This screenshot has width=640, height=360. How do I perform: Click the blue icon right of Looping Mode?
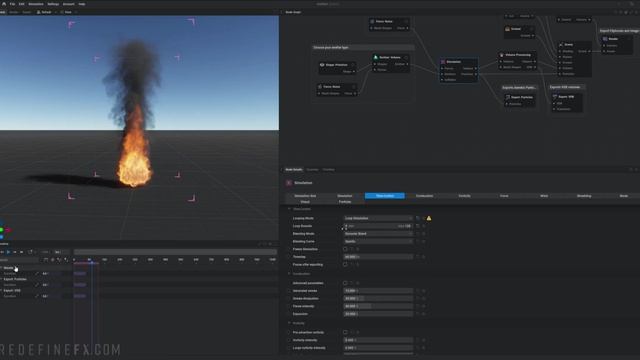(x=418, y=218)
